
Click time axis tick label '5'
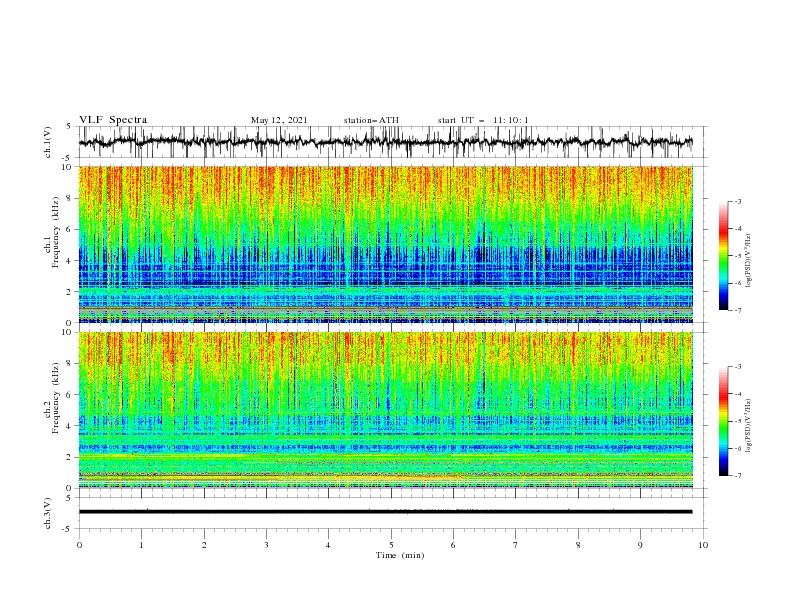tap(391, 545)
